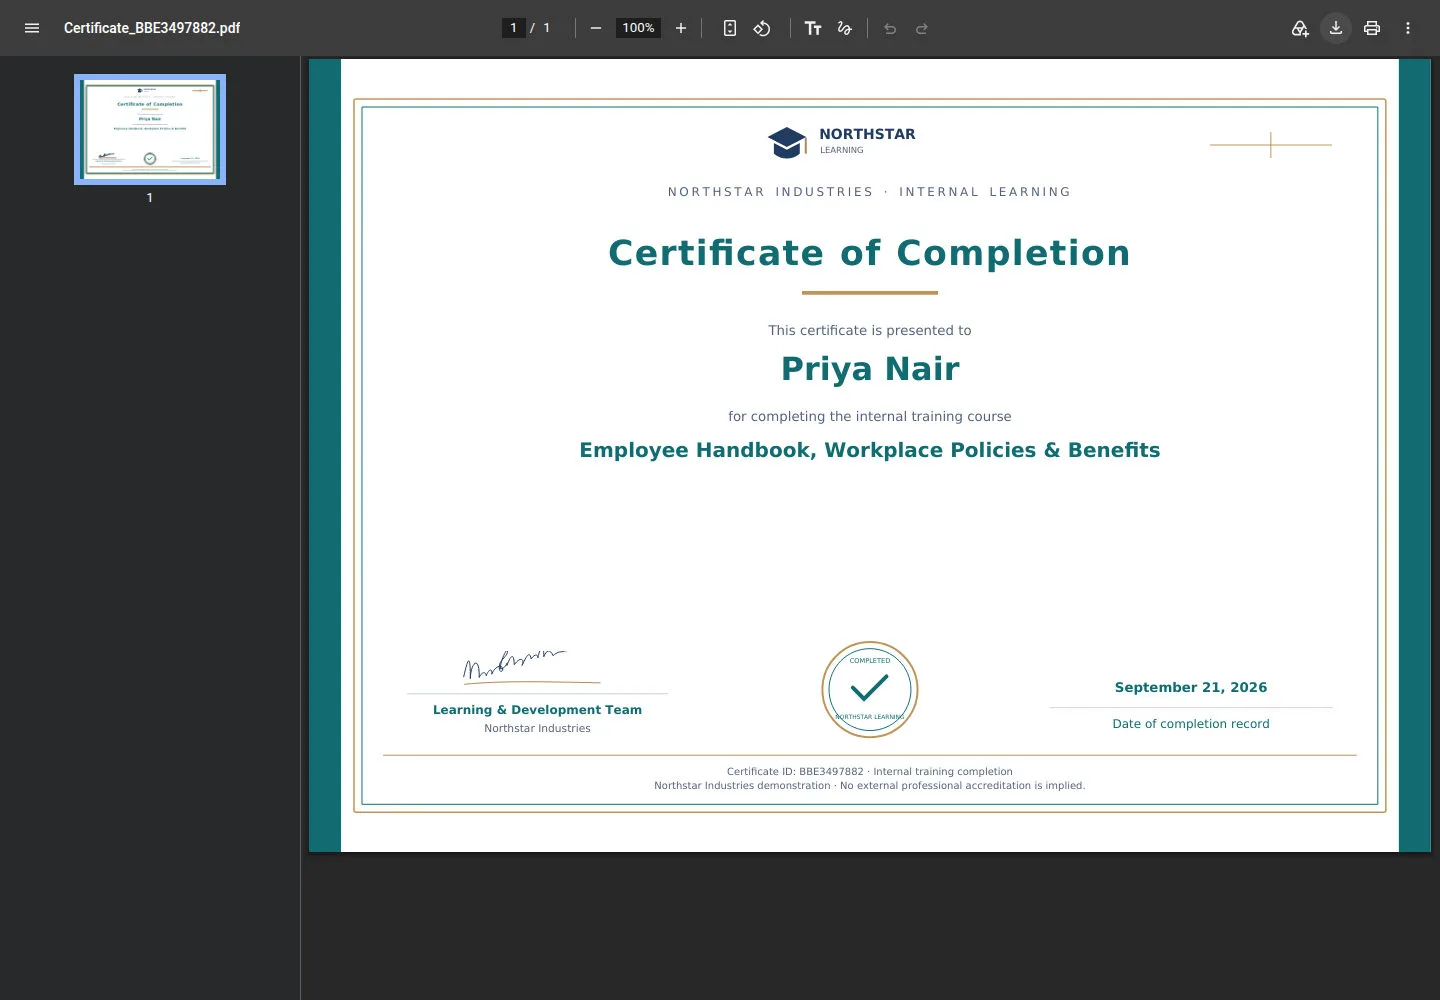This screenshot has width=1440, height=1000.
Task: Click the September 21, 2026 date text
Action: pyautogui.click(x=1191, y=687)
